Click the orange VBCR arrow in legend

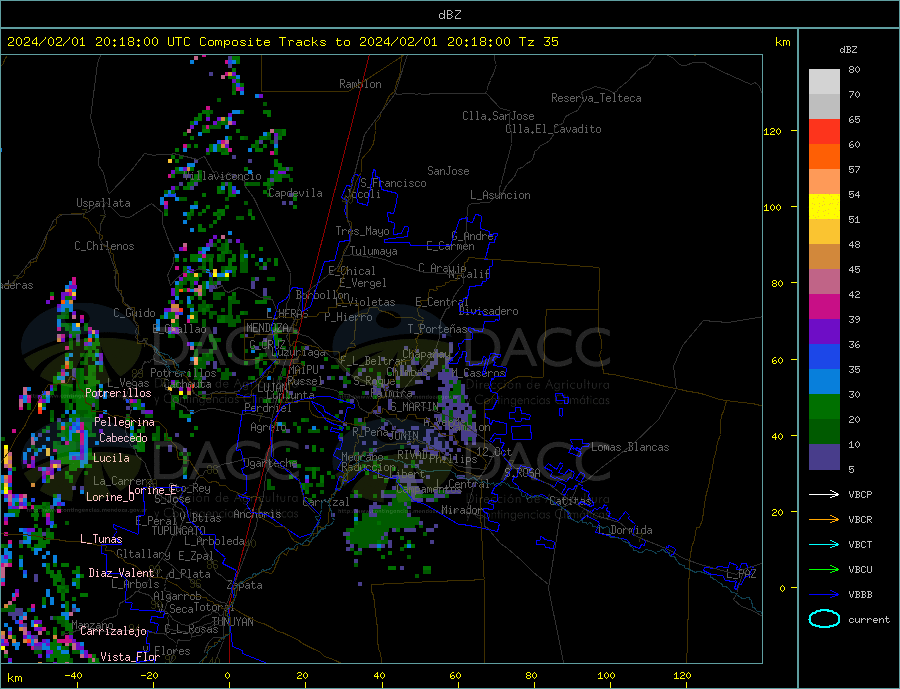(x=826, y=520)
